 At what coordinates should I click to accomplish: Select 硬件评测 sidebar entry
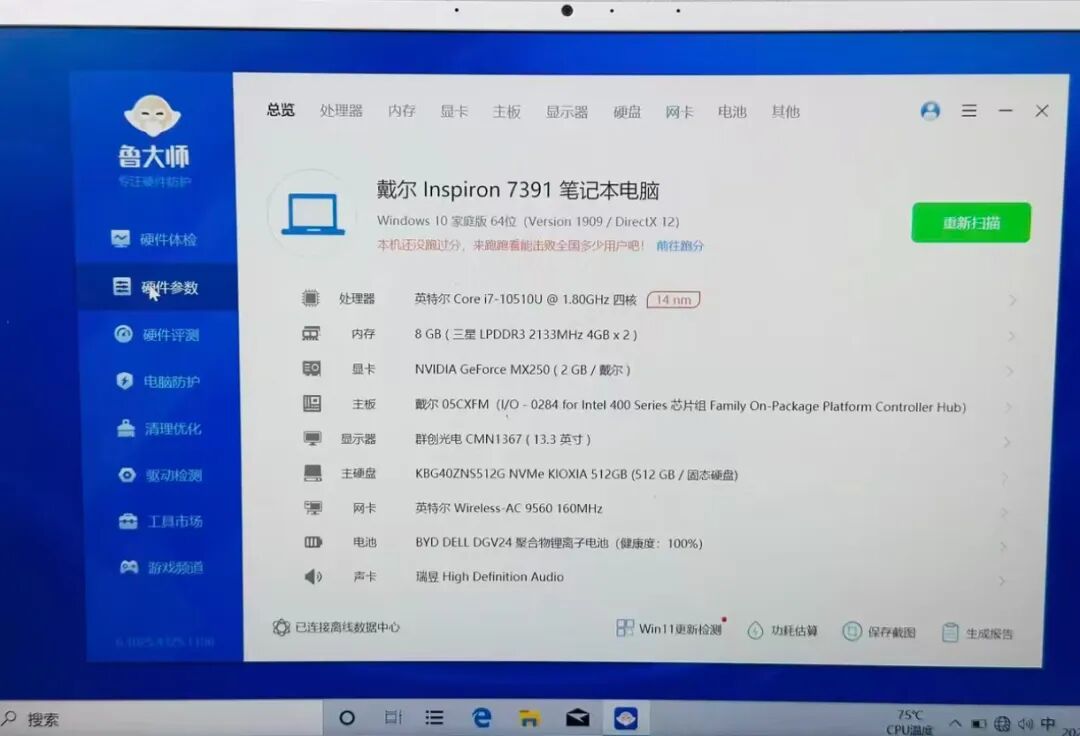pos(157,335)
